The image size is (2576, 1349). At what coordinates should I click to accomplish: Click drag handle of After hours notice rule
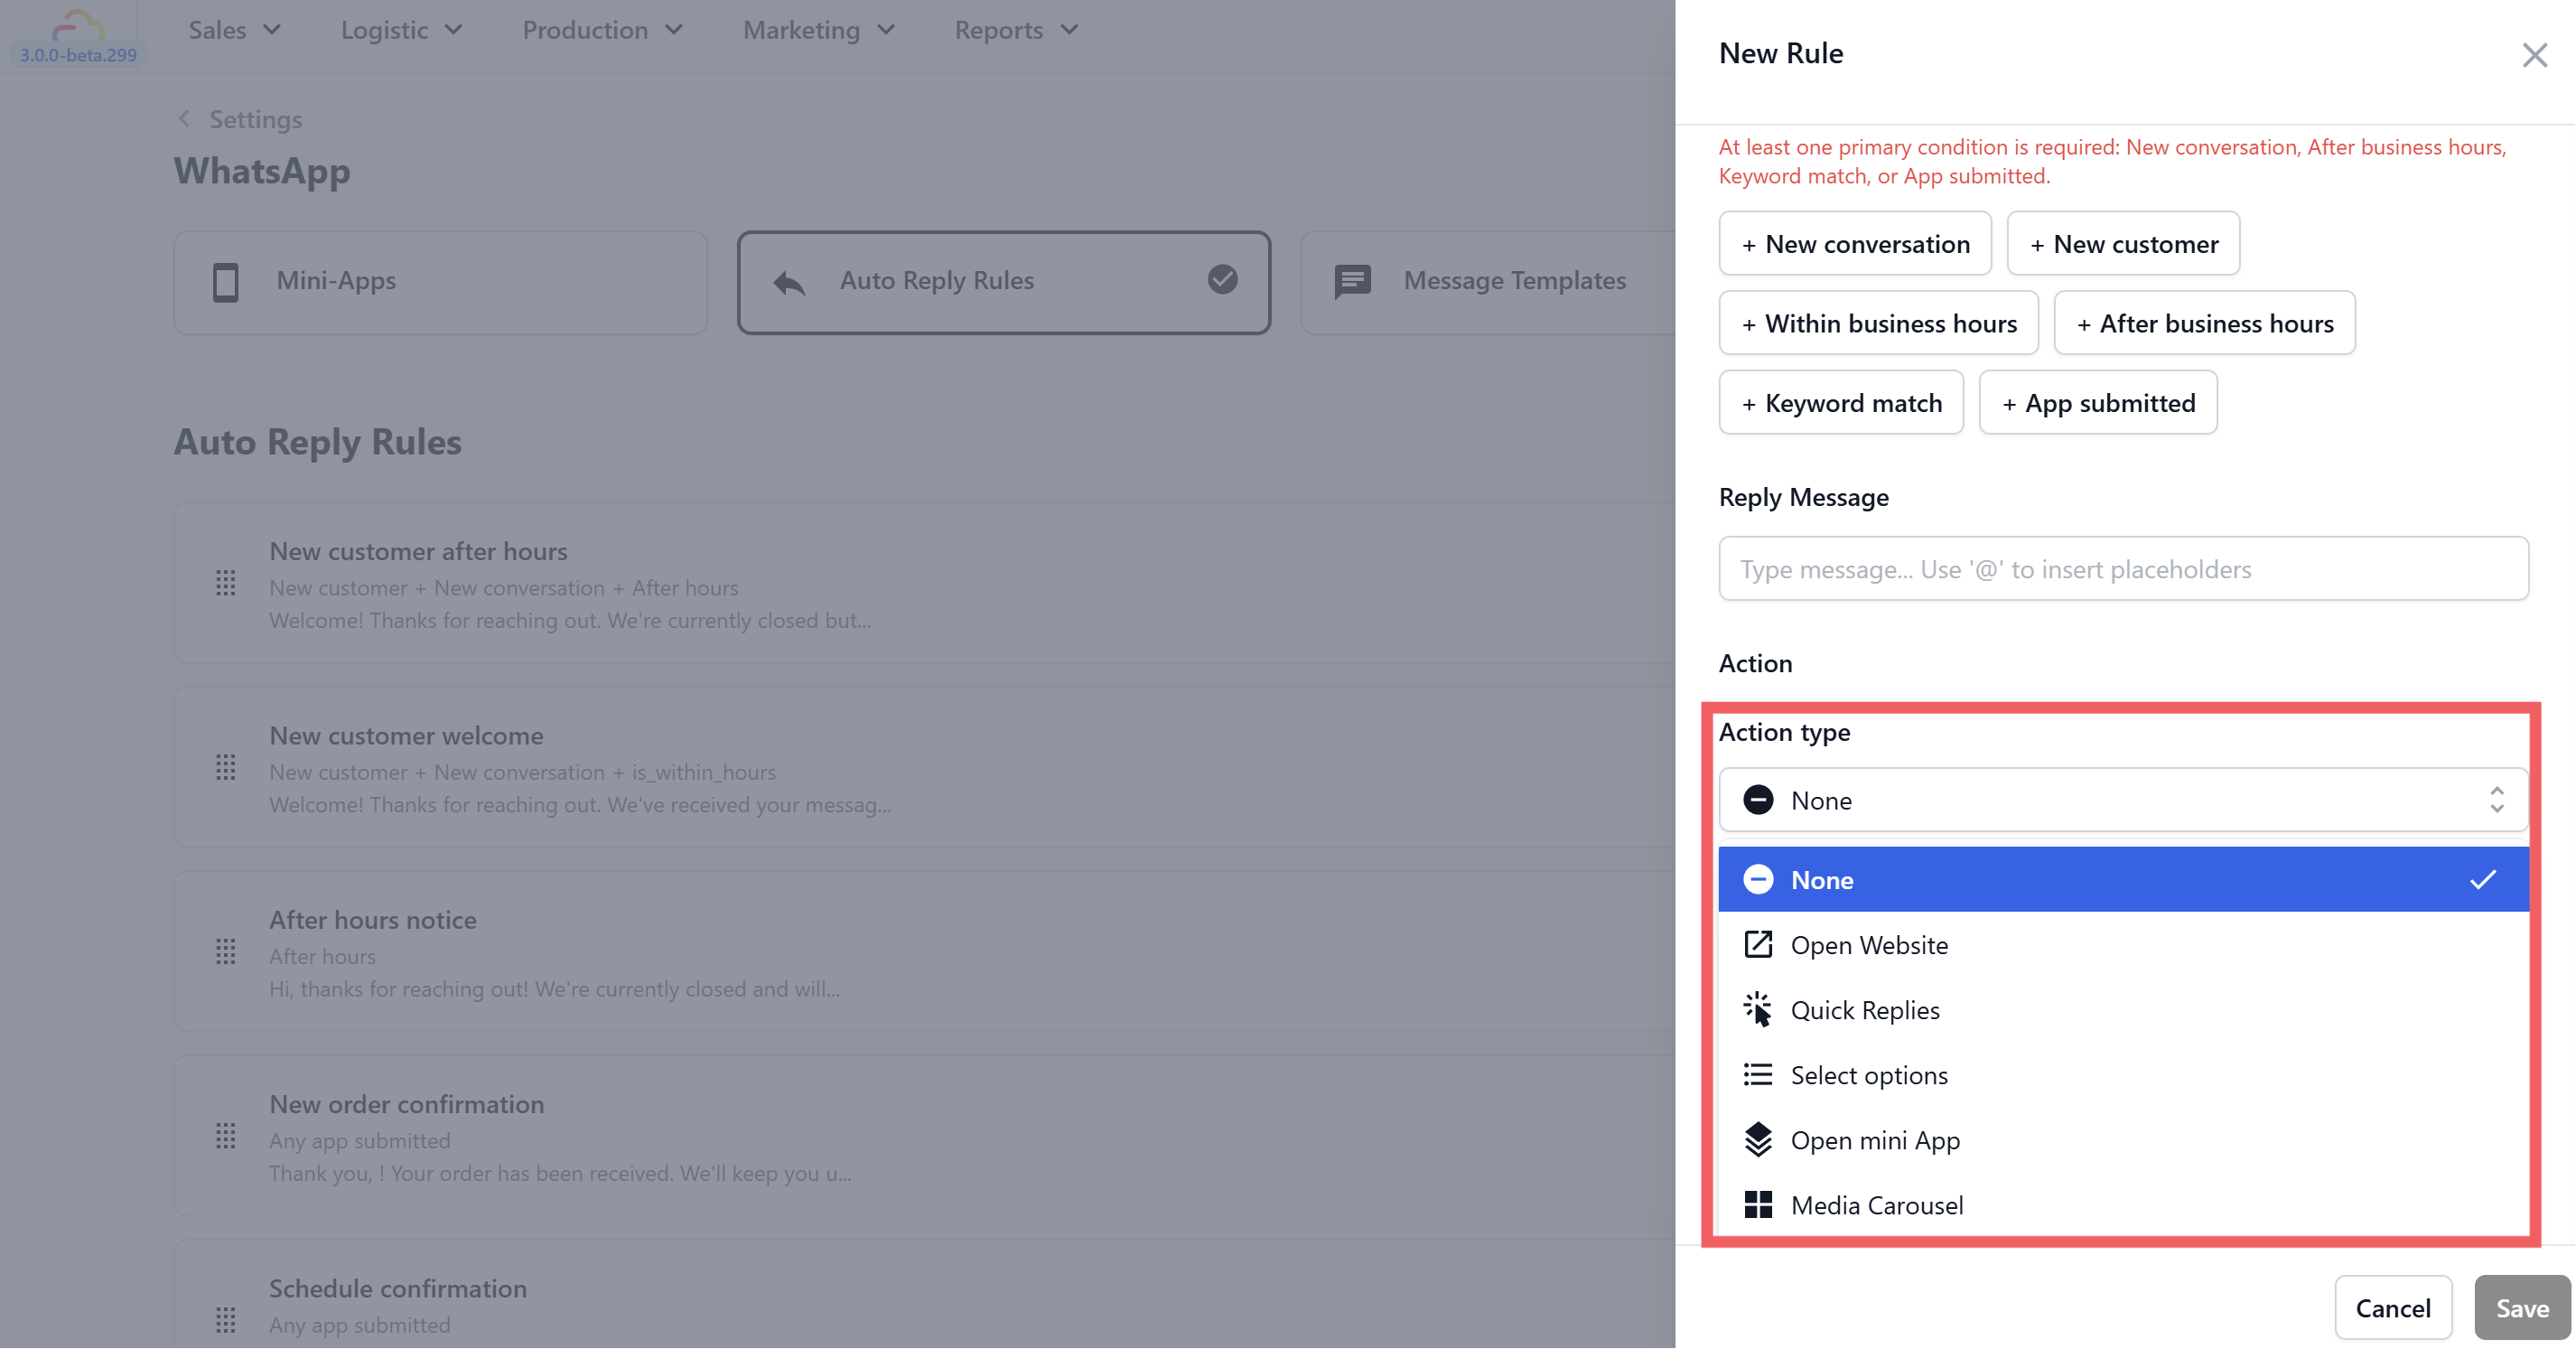226,952
